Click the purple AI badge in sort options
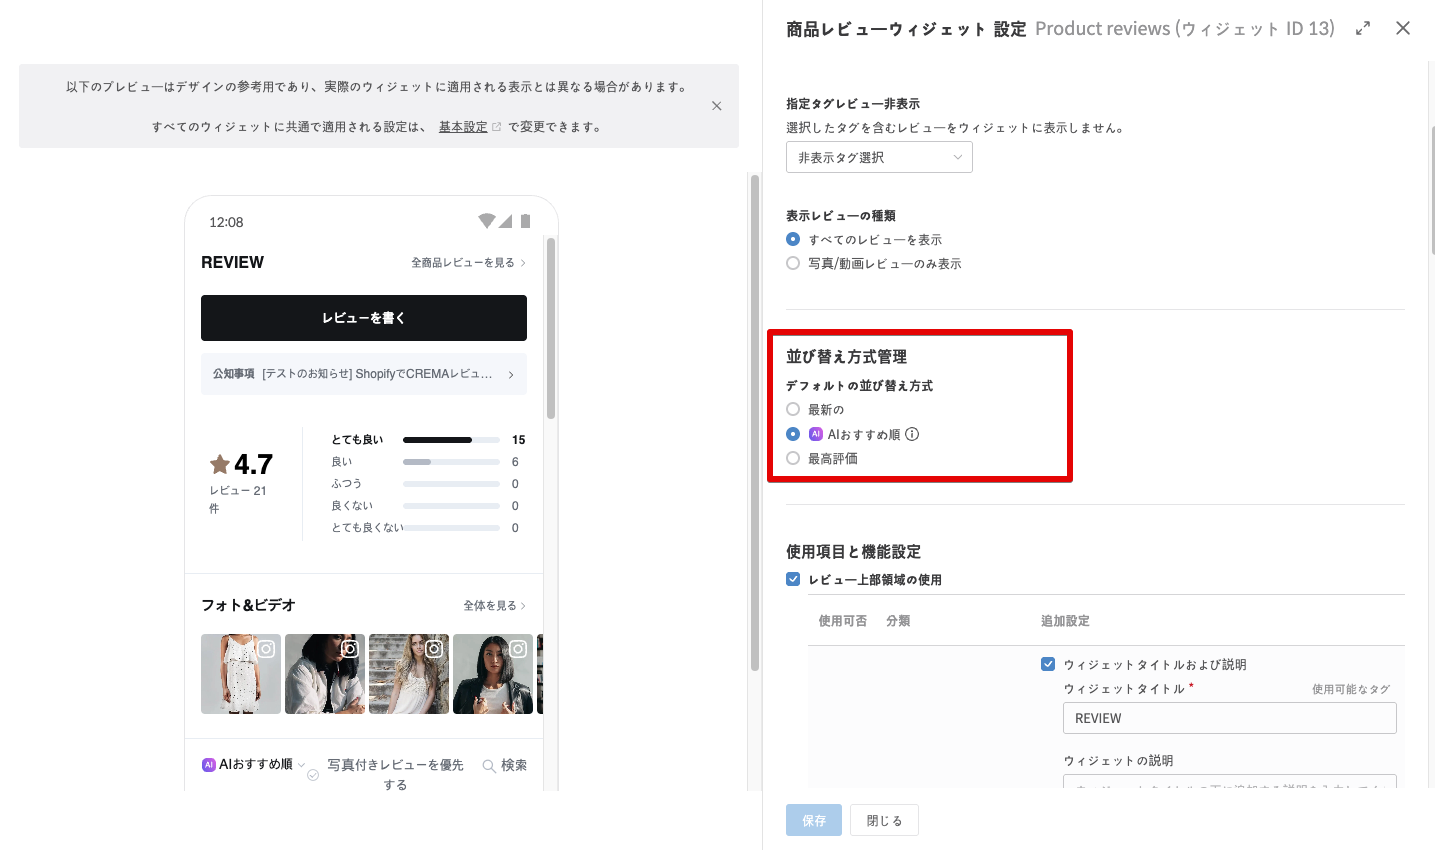 click(816, 434)
